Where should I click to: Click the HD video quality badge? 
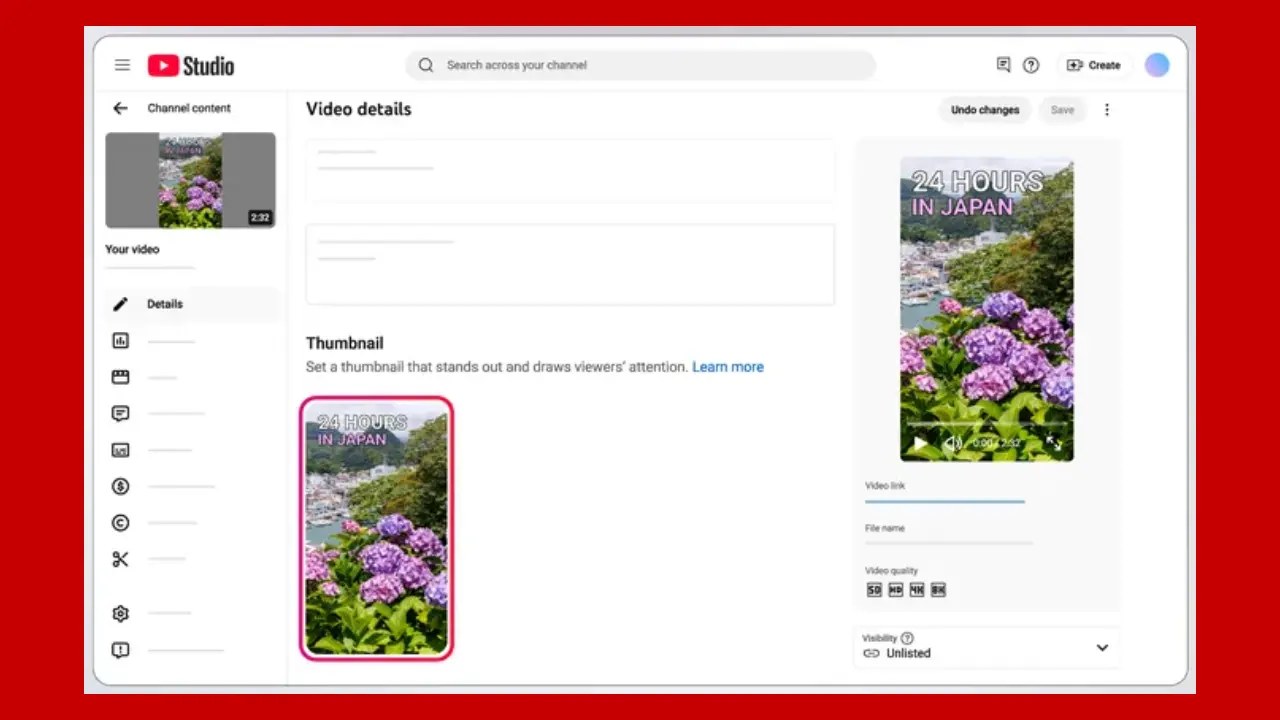pyautogui.click(x=895, y=590)
